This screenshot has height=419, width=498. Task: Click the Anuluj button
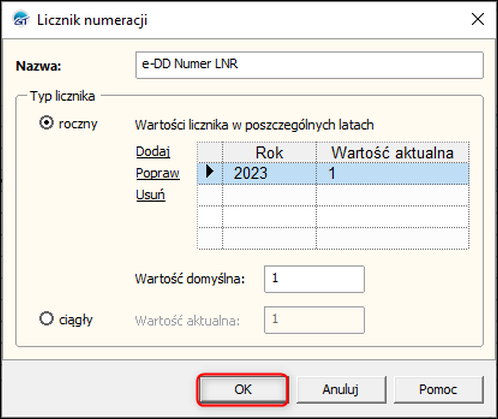pos(340,389)
